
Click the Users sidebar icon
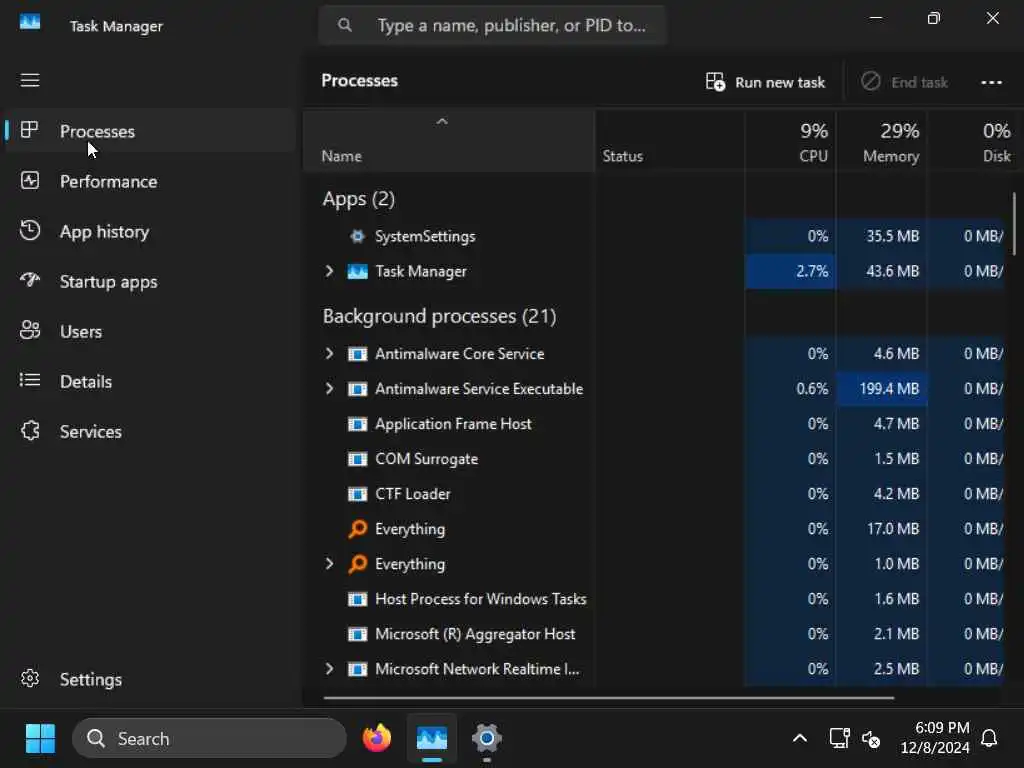[x=30, y=330]
